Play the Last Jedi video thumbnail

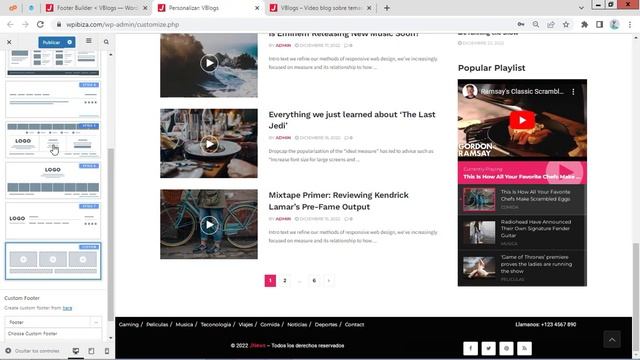point(209,144)
